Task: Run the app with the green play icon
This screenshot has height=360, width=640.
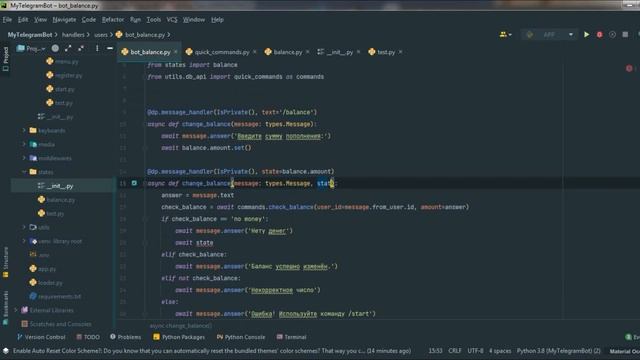Action: coord(586,35)
